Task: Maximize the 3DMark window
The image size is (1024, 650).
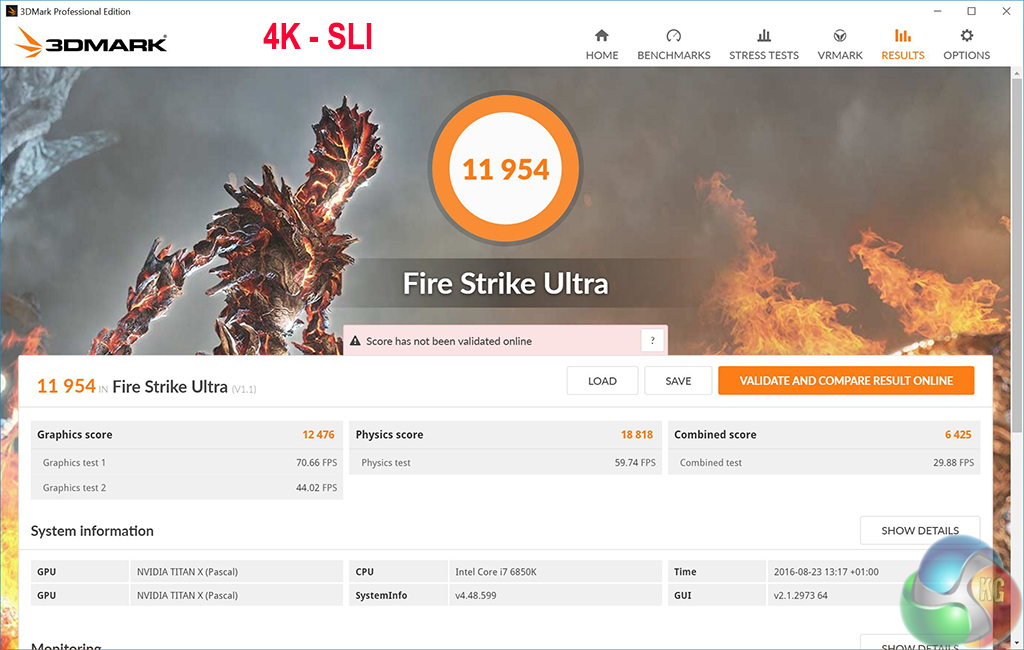Action: [971, 11]
